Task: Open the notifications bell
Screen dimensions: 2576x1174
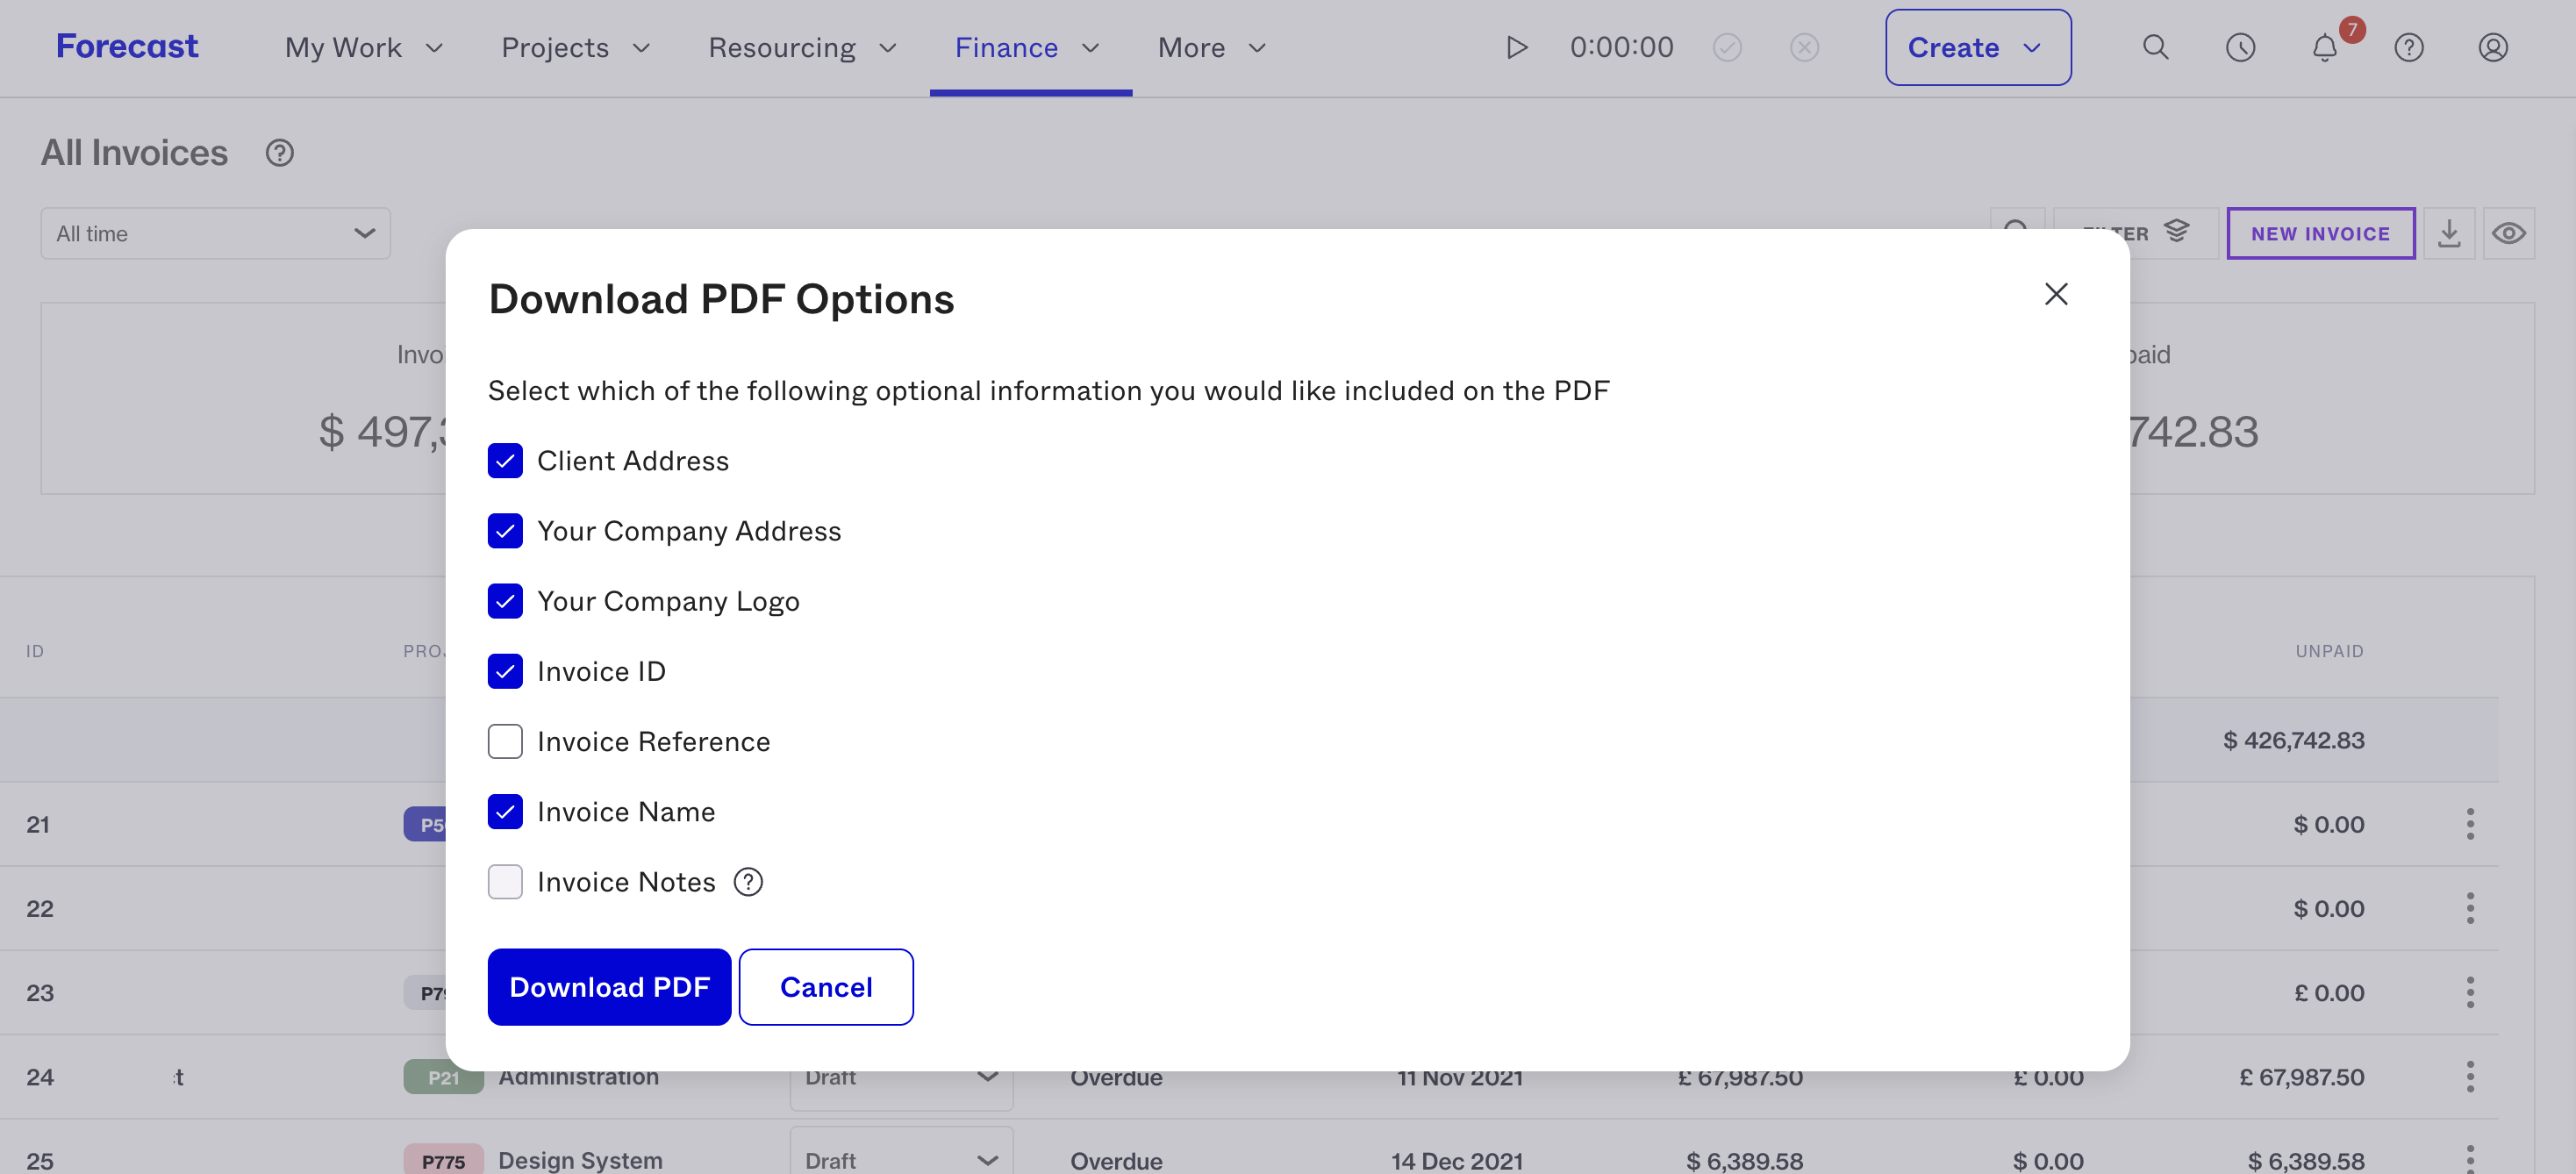Action: 2324,47
